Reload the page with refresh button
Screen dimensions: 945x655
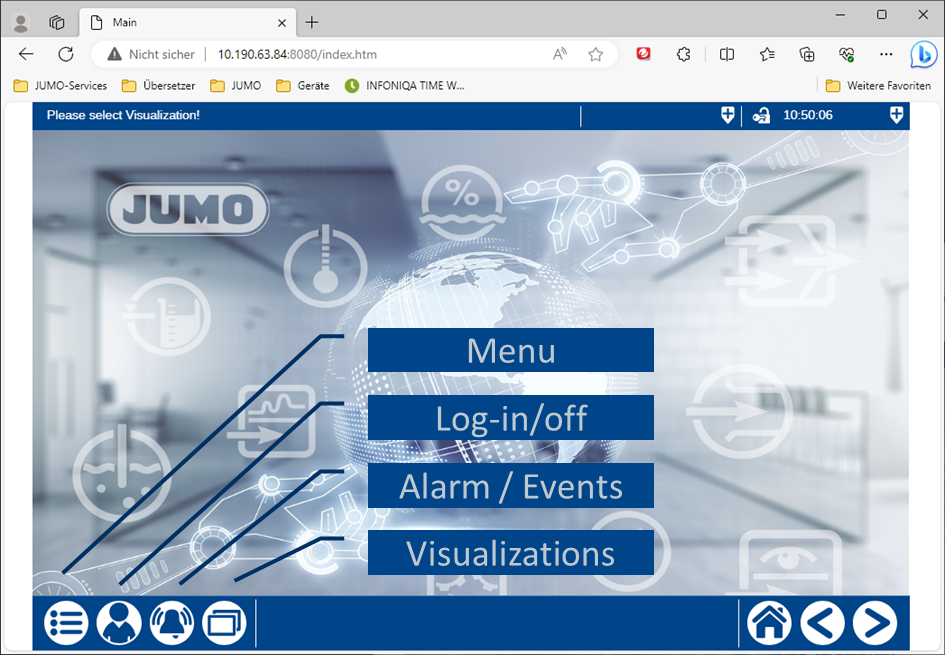click(x=66, y=54)
